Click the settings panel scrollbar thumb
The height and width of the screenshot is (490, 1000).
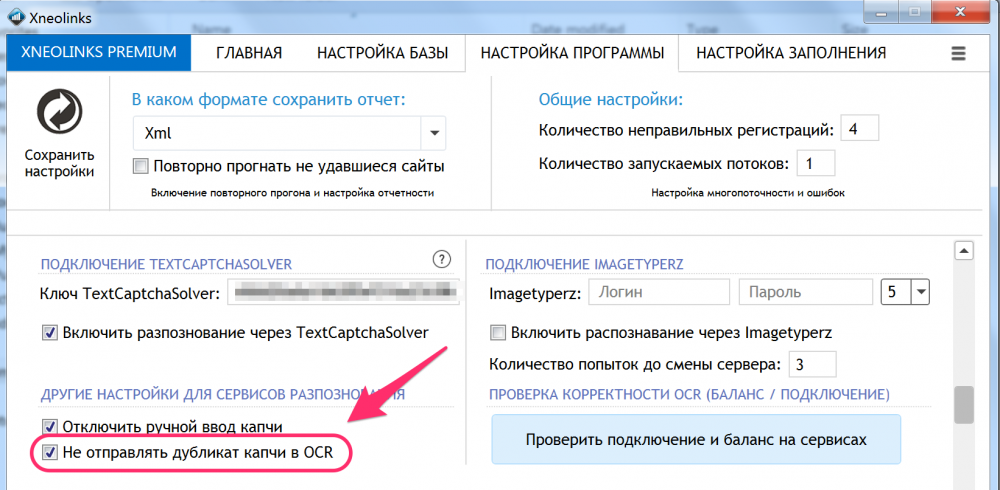pos(964,404)
